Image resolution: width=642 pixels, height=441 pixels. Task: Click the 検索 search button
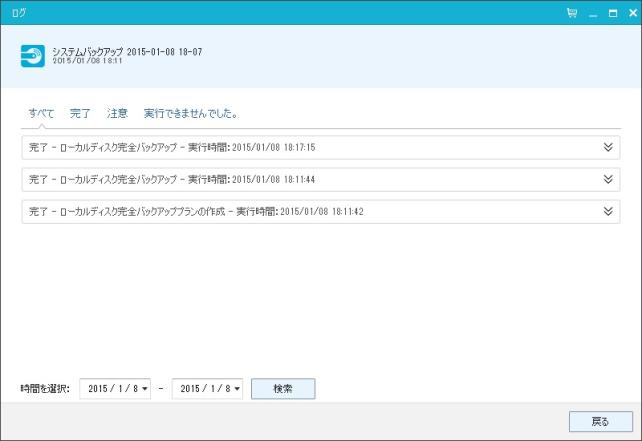(283, 389)
